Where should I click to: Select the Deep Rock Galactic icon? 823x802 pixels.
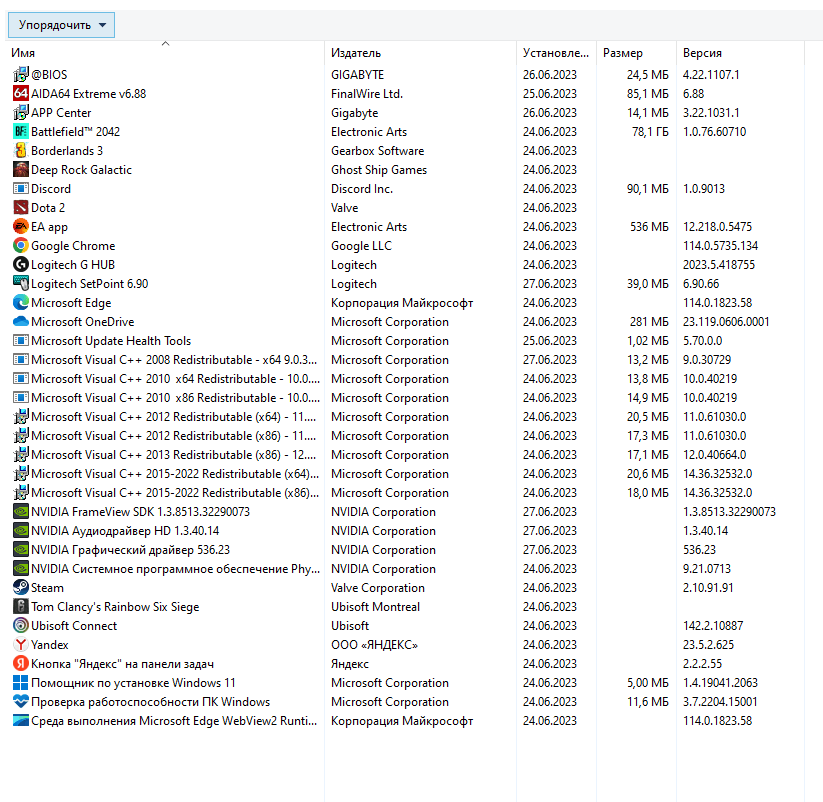20,170
